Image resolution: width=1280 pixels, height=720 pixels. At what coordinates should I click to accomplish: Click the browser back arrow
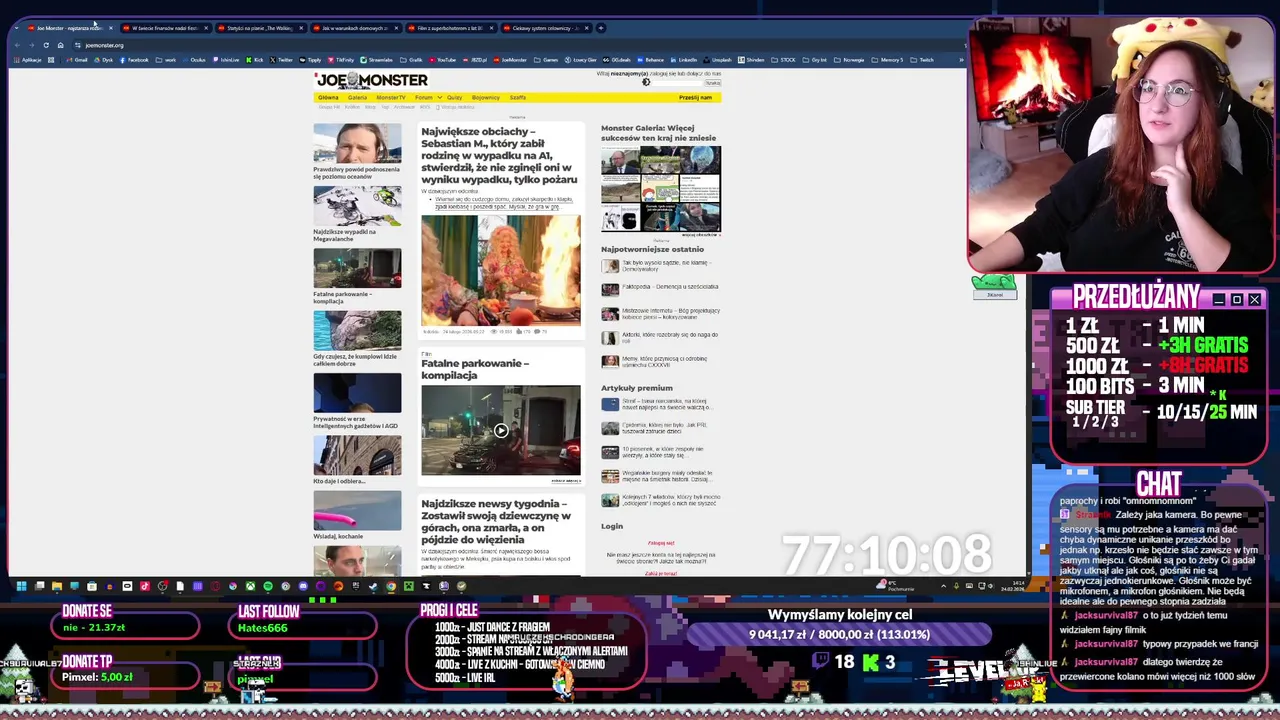tap(17, 45)
